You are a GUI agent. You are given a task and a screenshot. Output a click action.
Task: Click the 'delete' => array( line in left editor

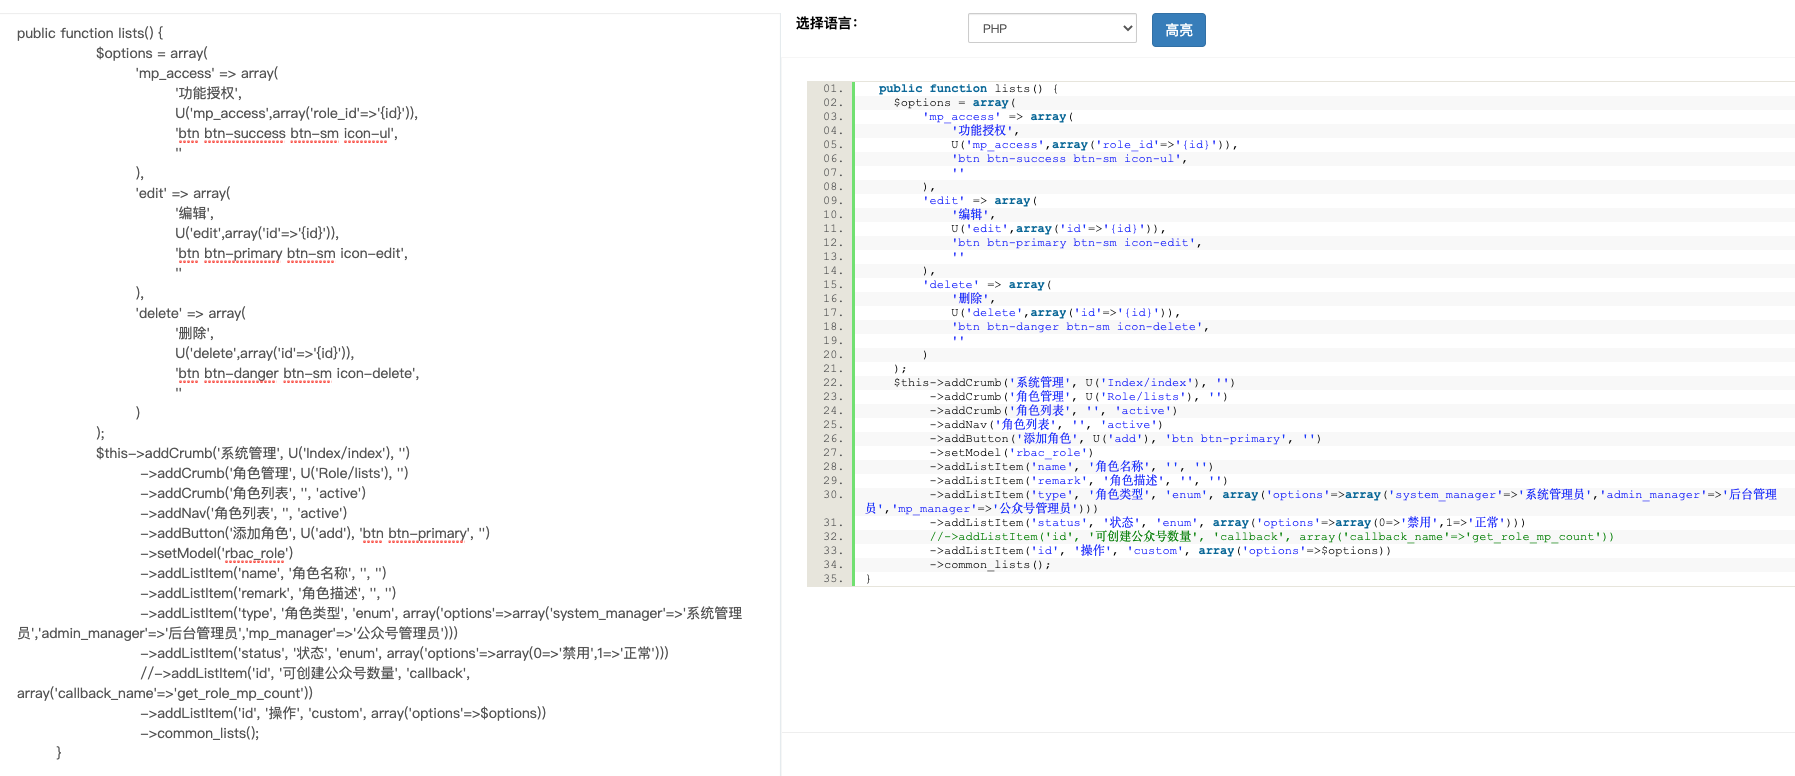tap(191, 313)
